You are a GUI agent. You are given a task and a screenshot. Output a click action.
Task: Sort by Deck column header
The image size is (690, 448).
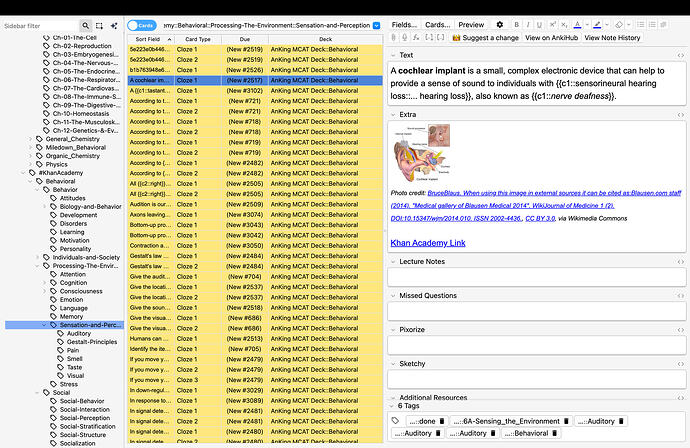click(325, 39)
